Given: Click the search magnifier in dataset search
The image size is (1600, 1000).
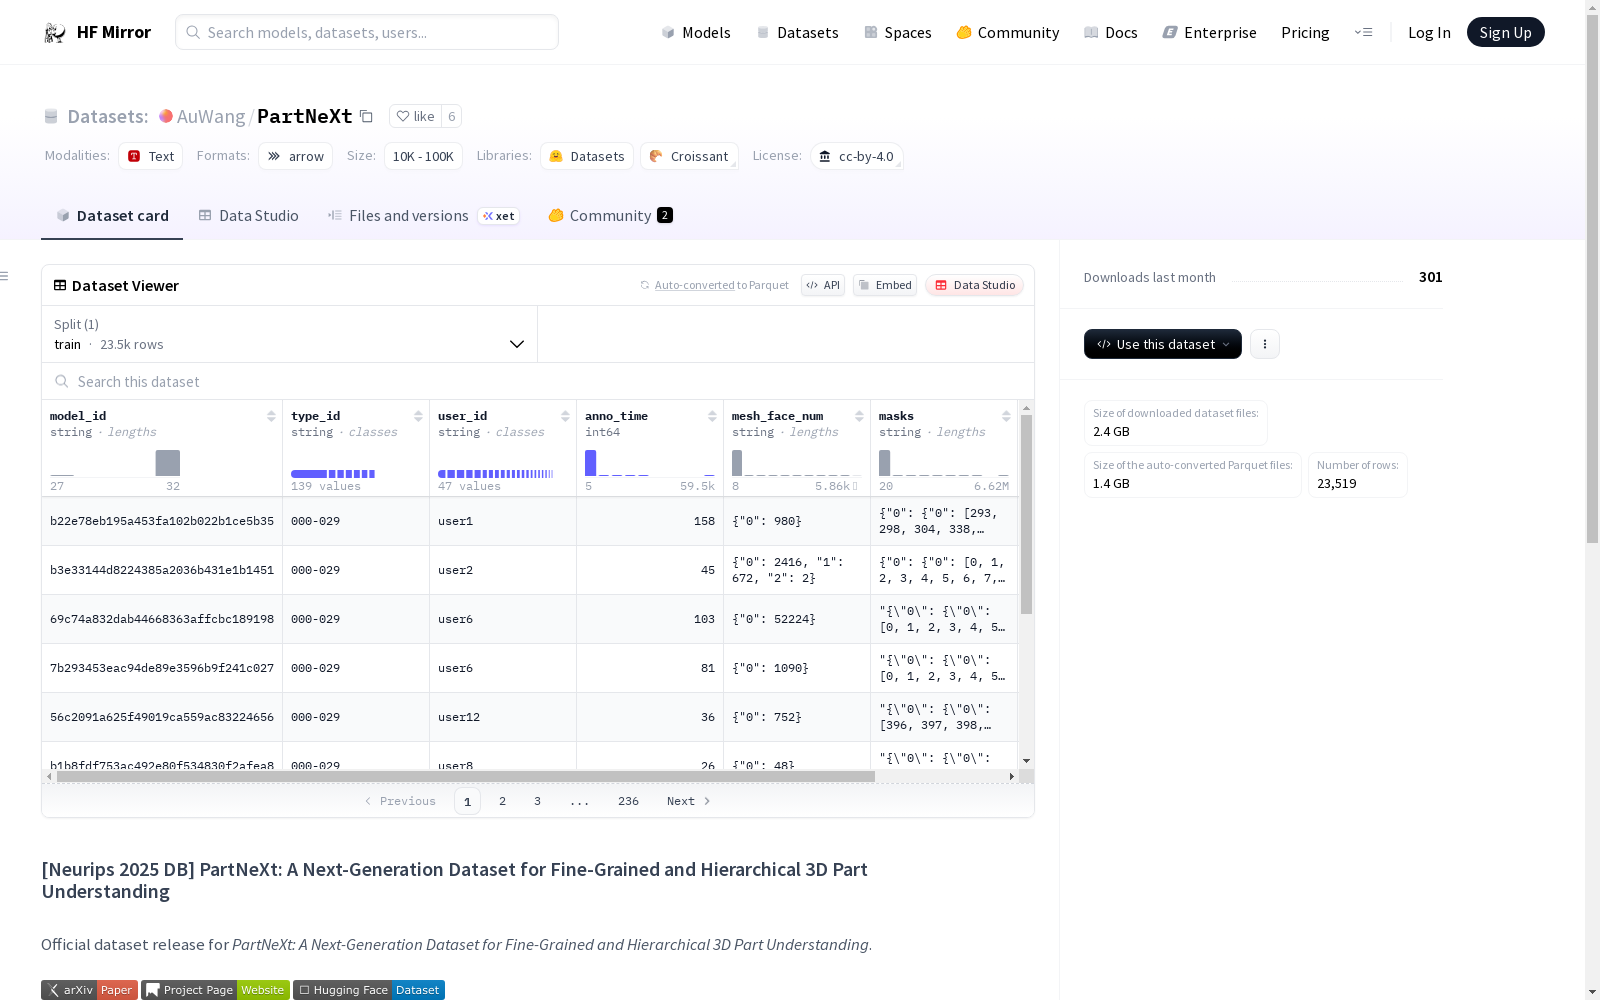Looking at the screenshot, I should tap(62, 382).
